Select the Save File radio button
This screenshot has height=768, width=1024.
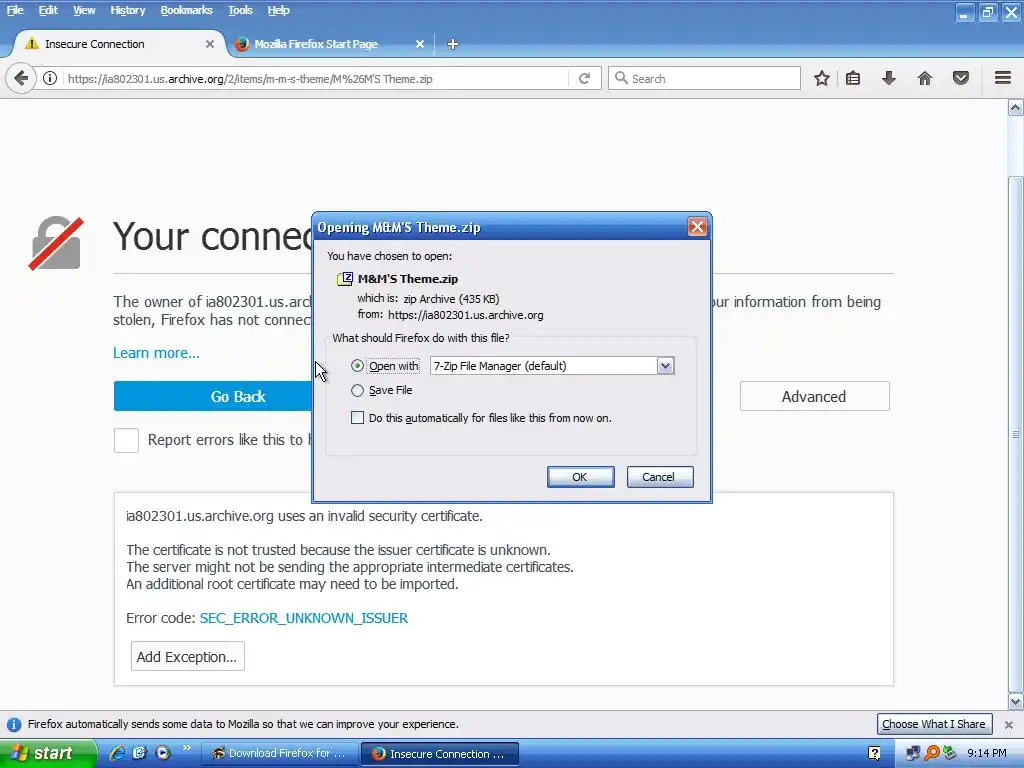pos(357,391)
